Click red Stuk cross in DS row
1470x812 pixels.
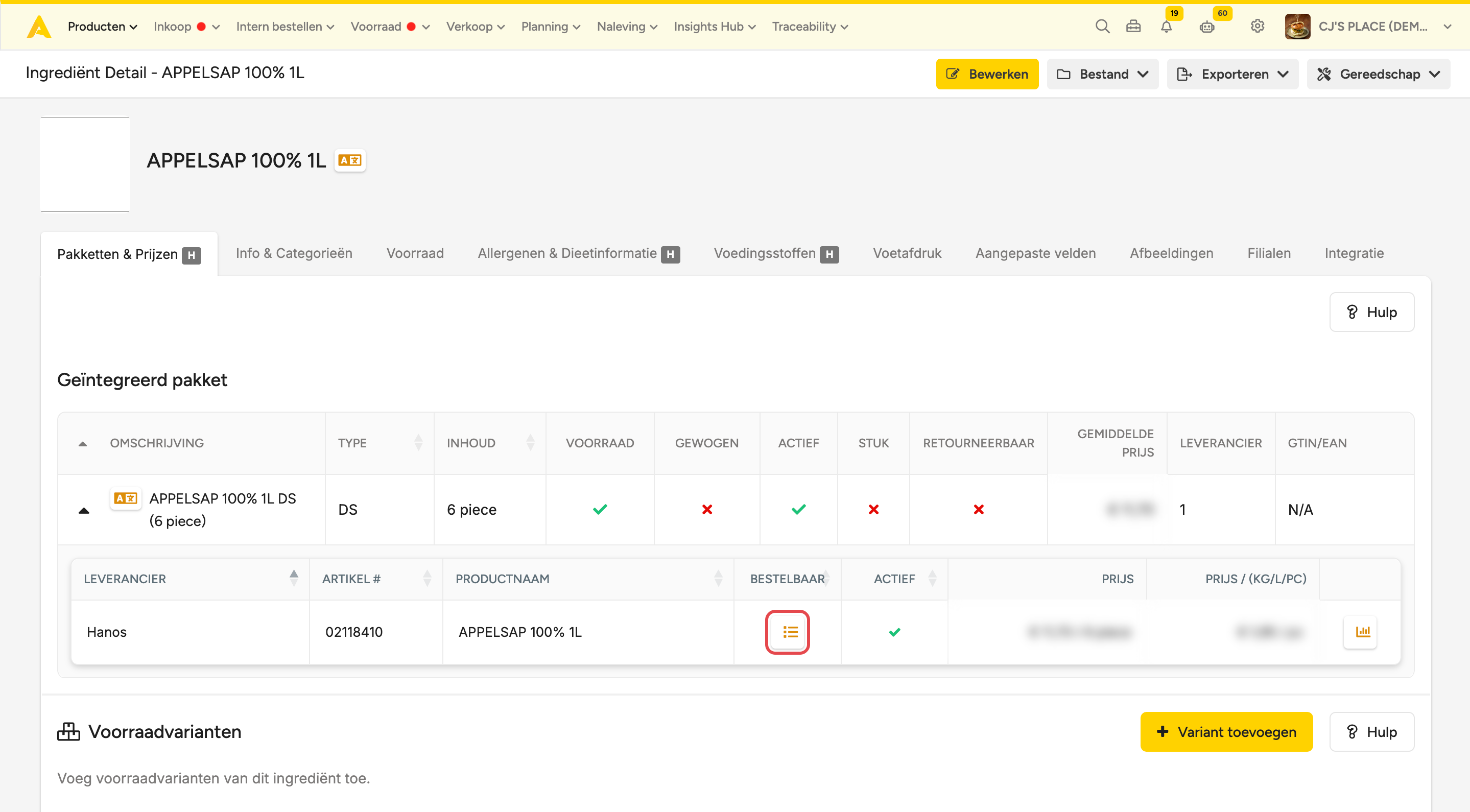coord(873,510)
